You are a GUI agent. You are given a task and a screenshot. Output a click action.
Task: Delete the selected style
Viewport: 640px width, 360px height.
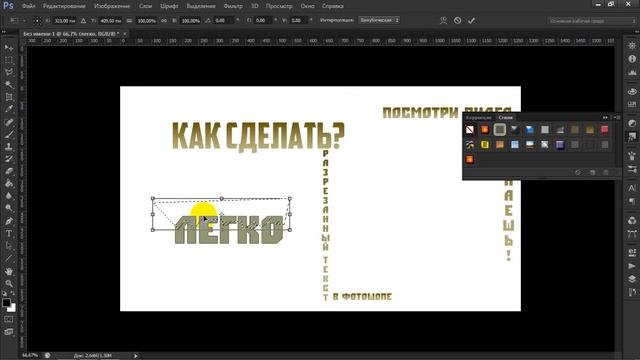pos(606,173)
